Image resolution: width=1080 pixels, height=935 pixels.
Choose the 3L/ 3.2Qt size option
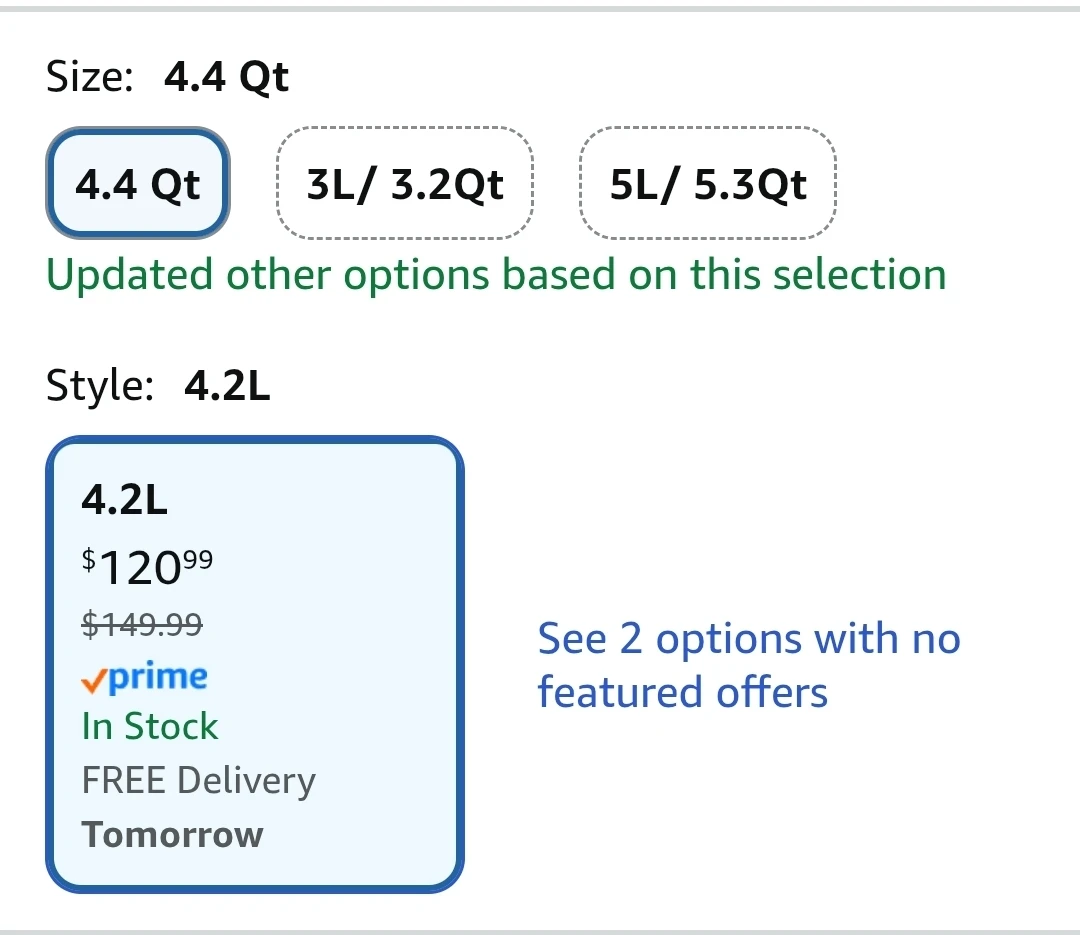pos(404,184)
